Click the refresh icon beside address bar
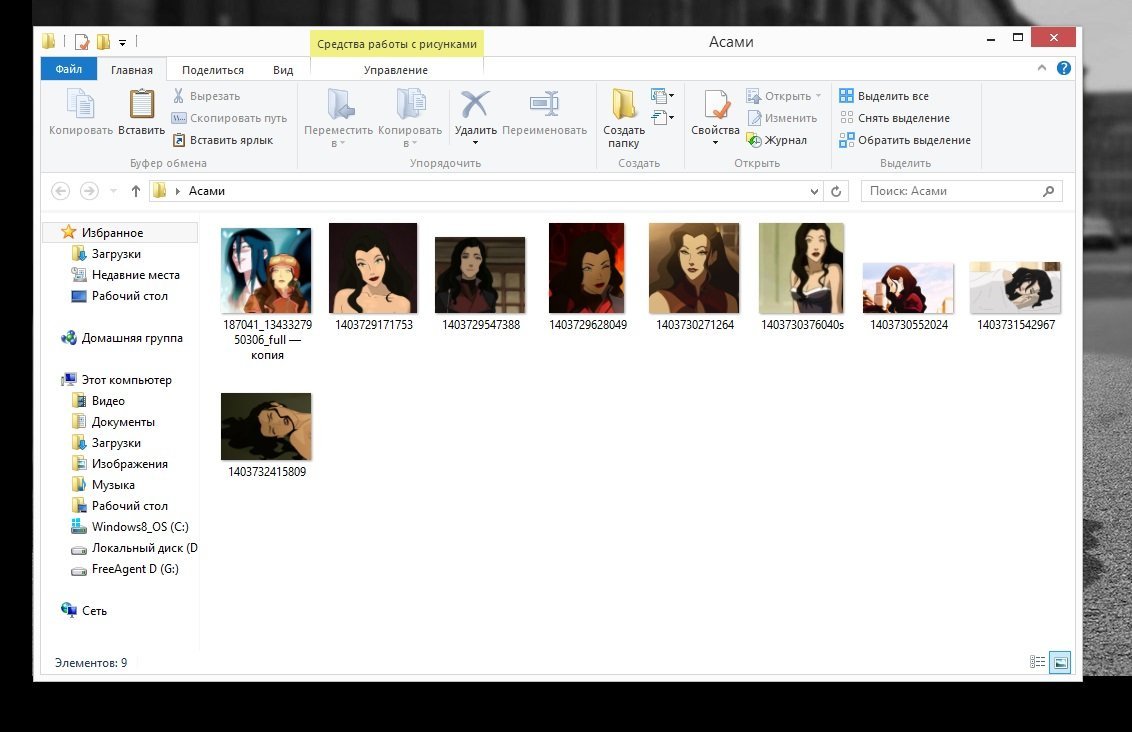Viewport: 1132px width, 732px height. tap(837, 191)
